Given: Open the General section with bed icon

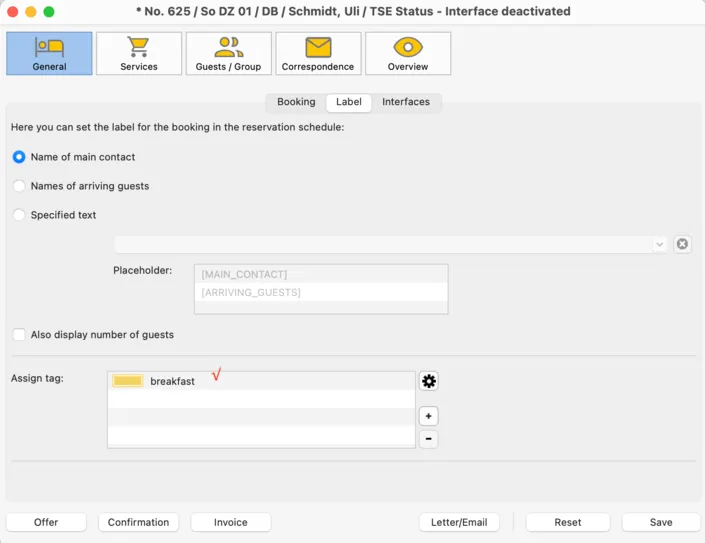Looking at the screenshot, I should [49, 53].
